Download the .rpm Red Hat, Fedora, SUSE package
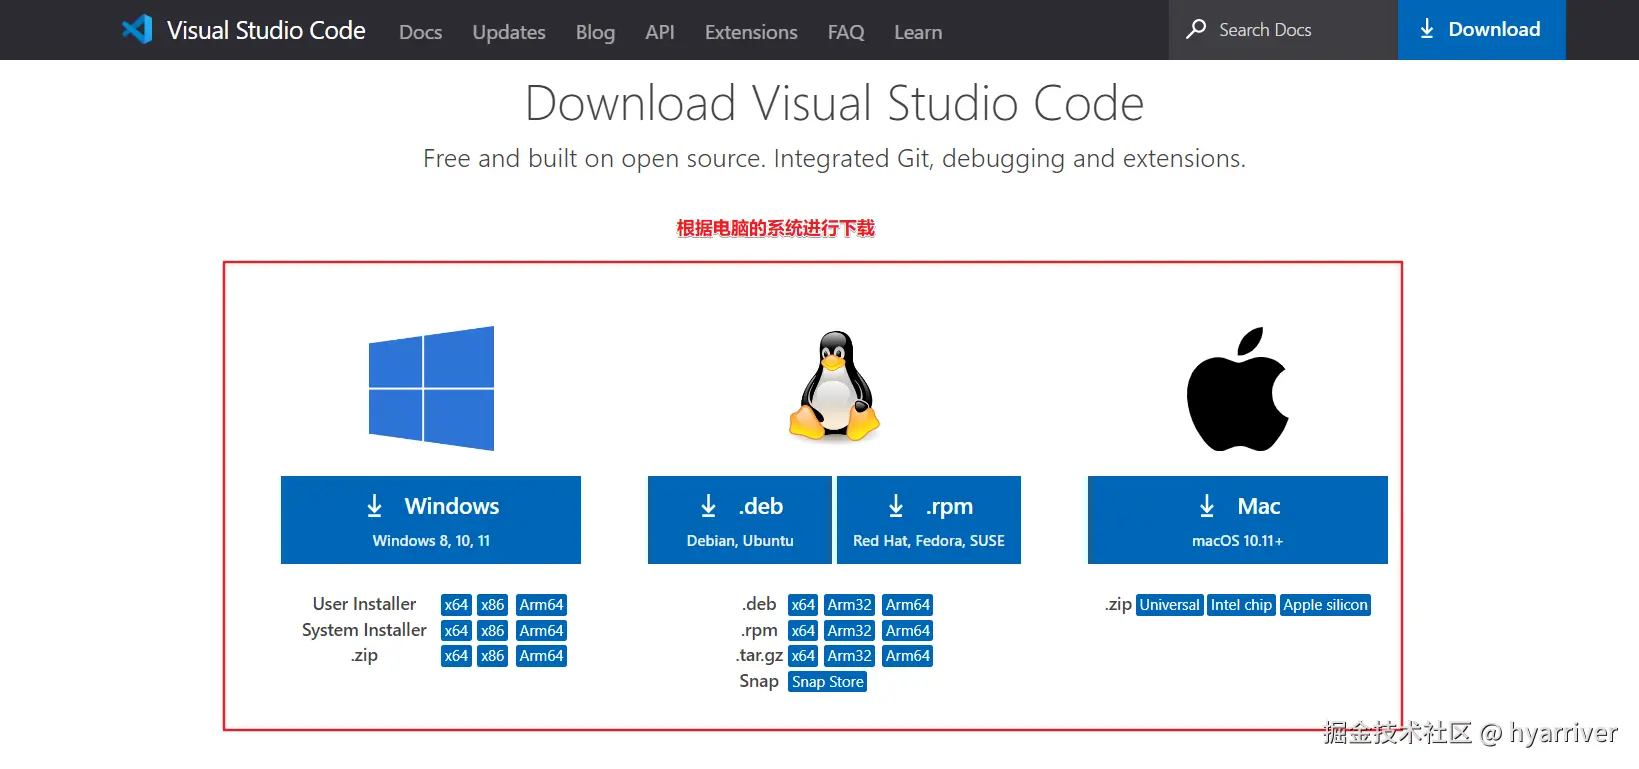The width and height of the screenshot is (1639, 769). 929,520
